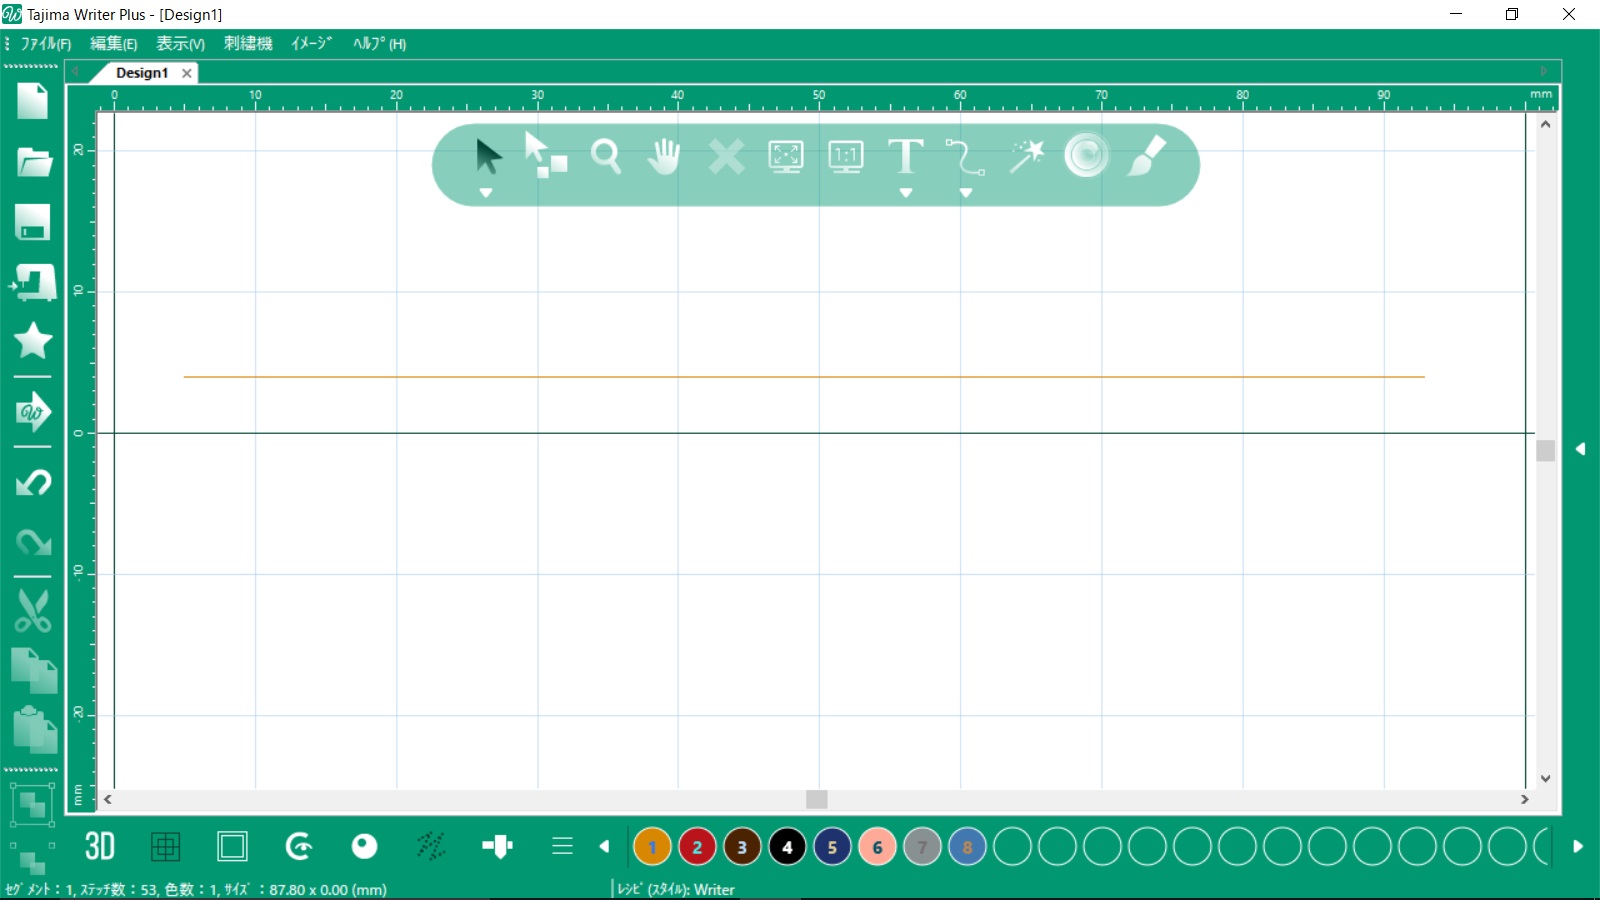Redo the last undone action

point(33,542)
